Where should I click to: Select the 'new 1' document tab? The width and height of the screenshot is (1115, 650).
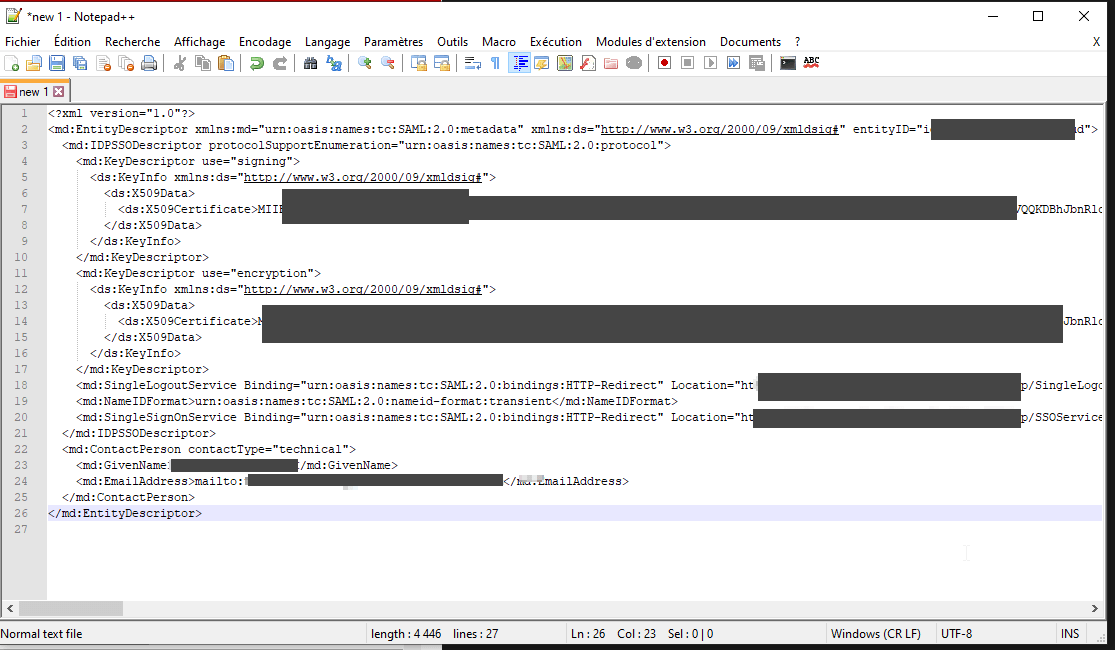33,92
